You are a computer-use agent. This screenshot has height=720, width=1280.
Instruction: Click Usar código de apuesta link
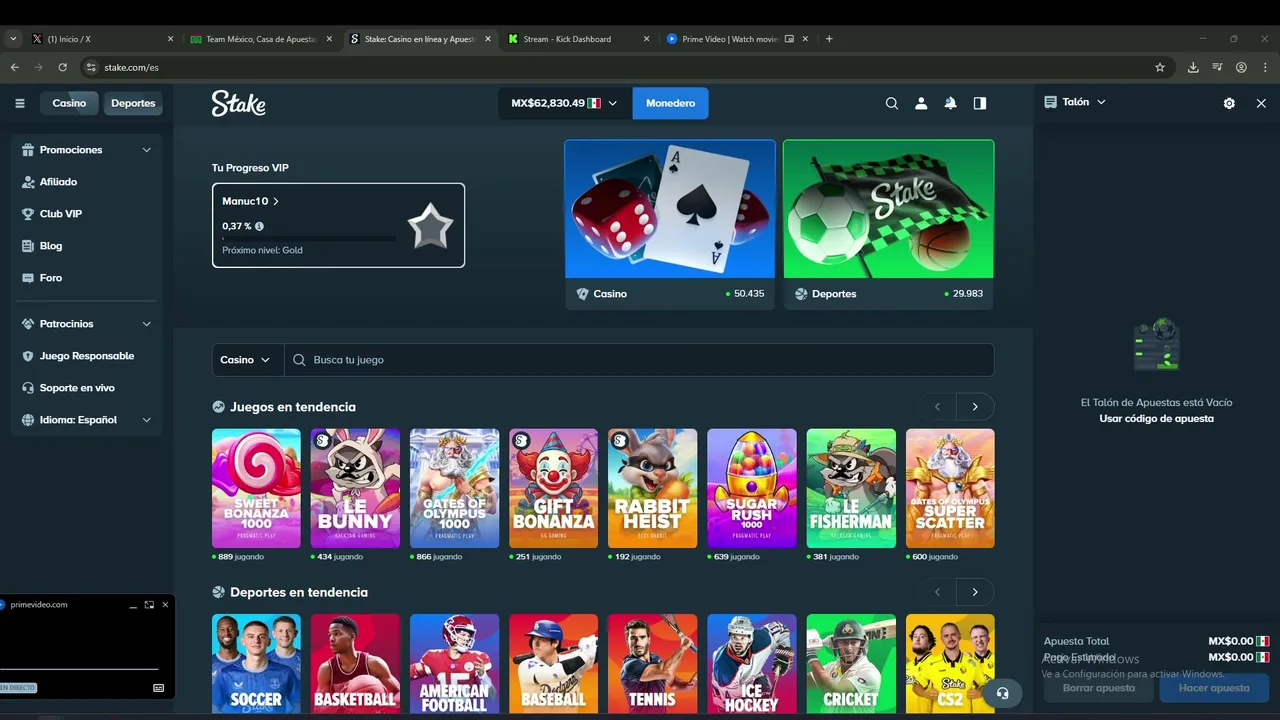(x=1156, y=419)
